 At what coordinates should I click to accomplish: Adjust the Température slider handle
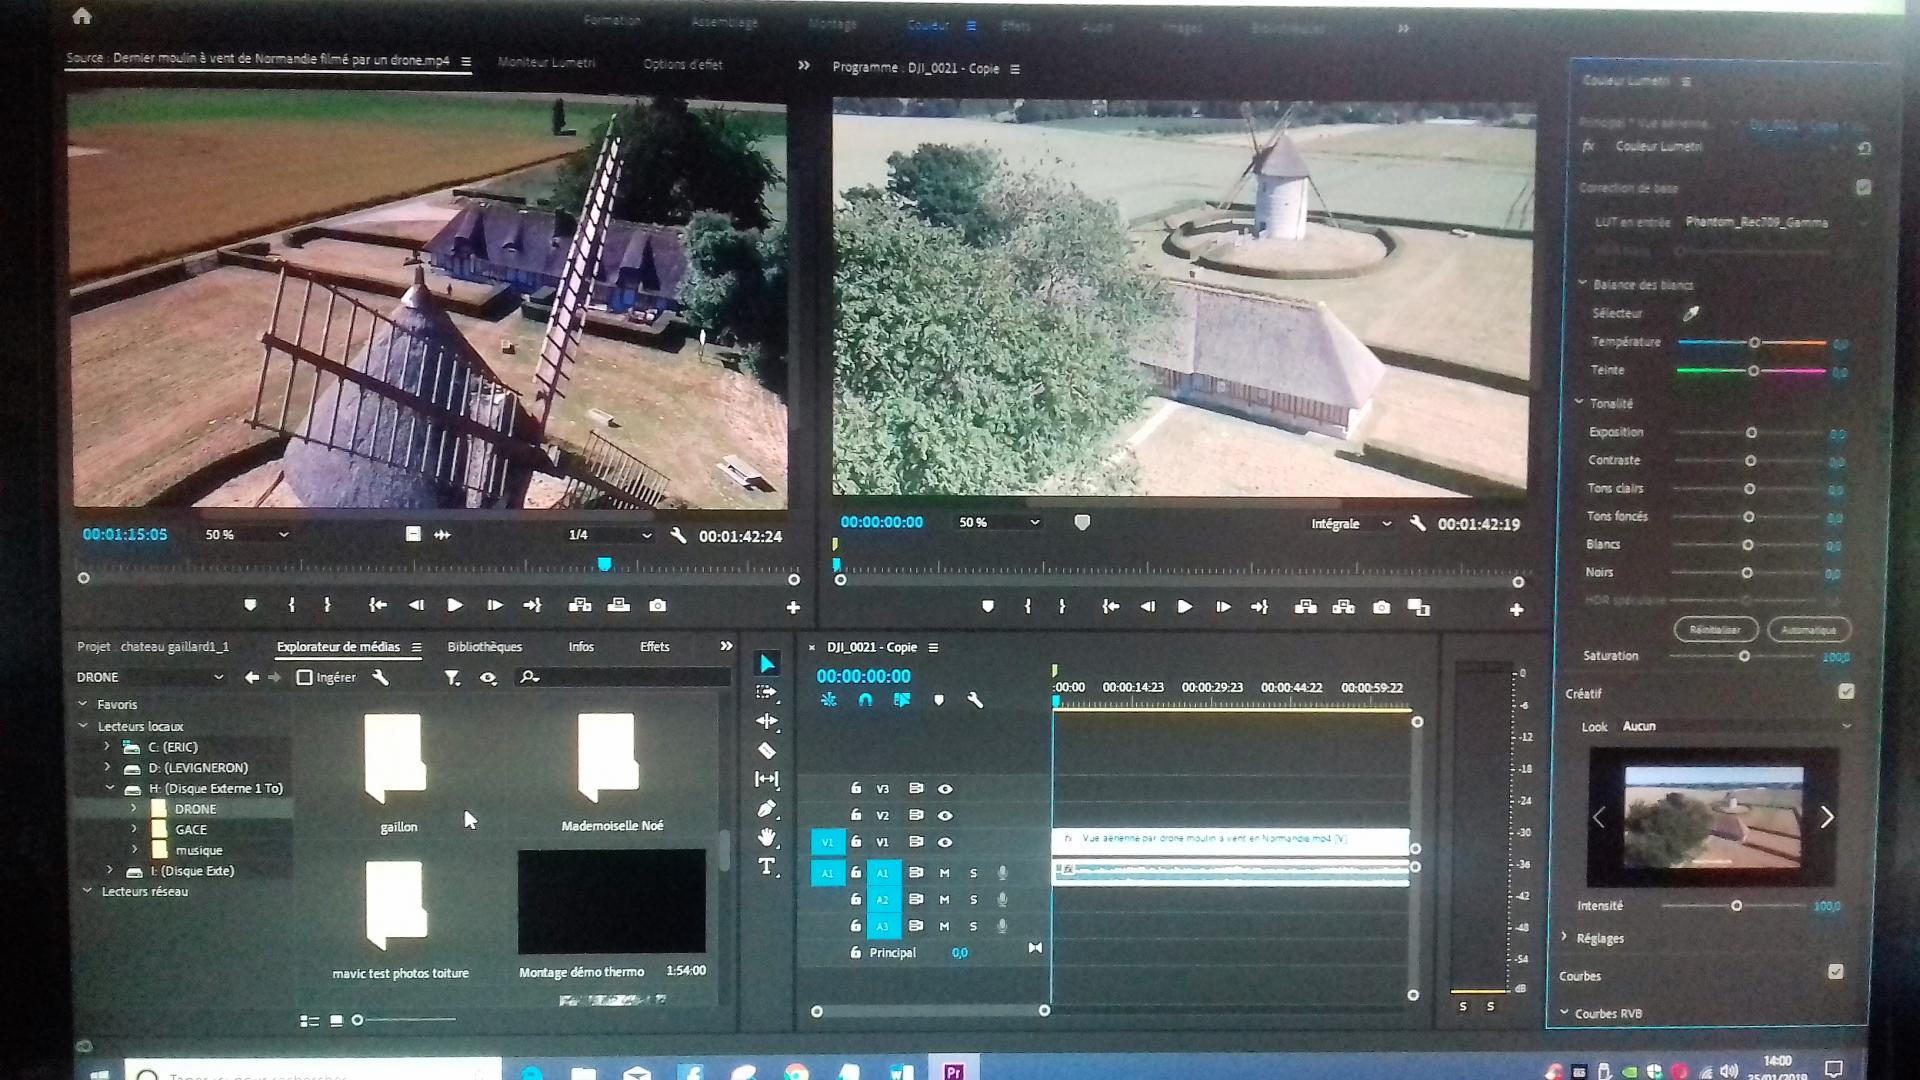1754,343
